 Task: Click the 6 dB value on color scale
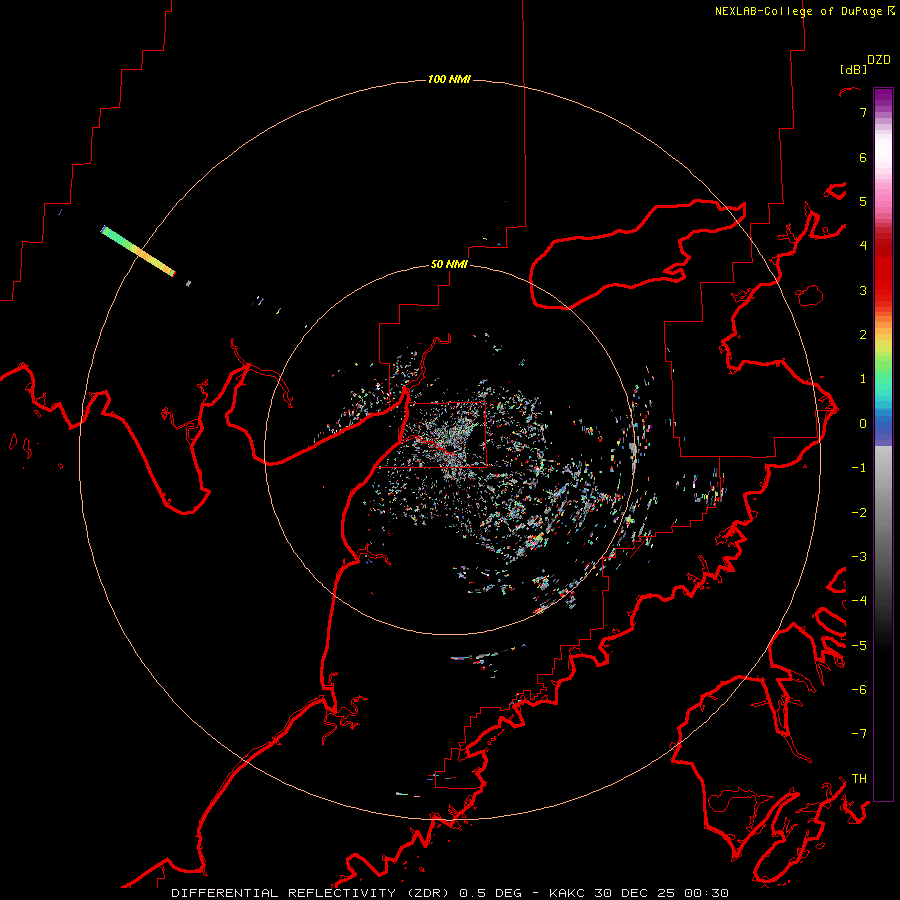click(863, 157)
